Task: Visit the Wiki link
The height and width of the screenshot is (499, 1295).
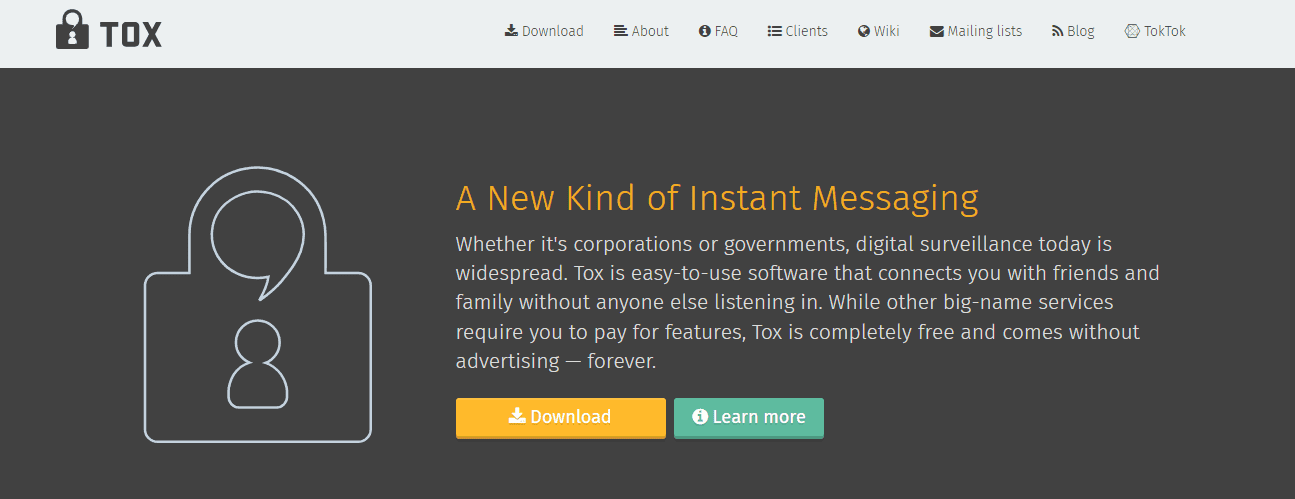Action: [879, 31]
